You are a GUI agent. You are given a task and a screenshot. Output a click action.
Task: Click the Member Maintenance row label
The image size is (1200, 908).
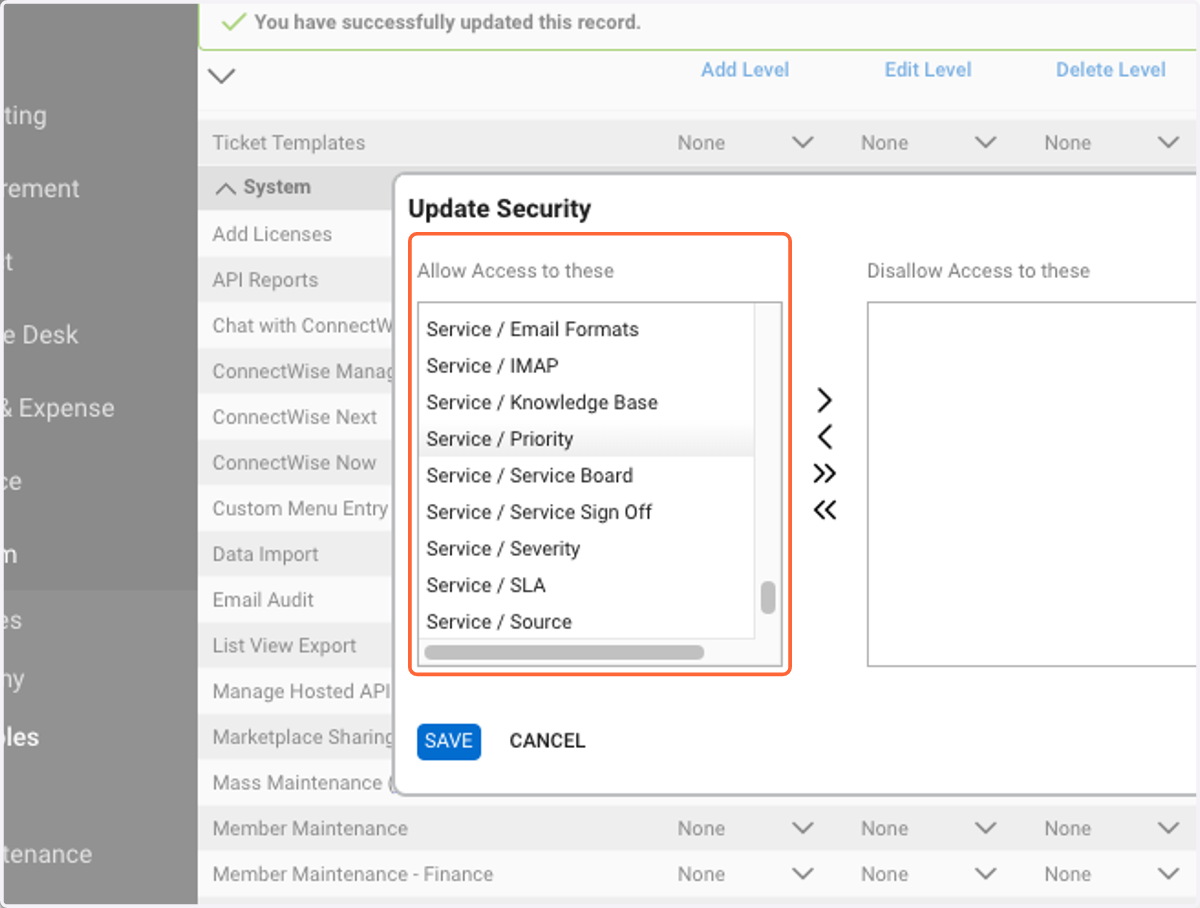[x=310, y=828]
